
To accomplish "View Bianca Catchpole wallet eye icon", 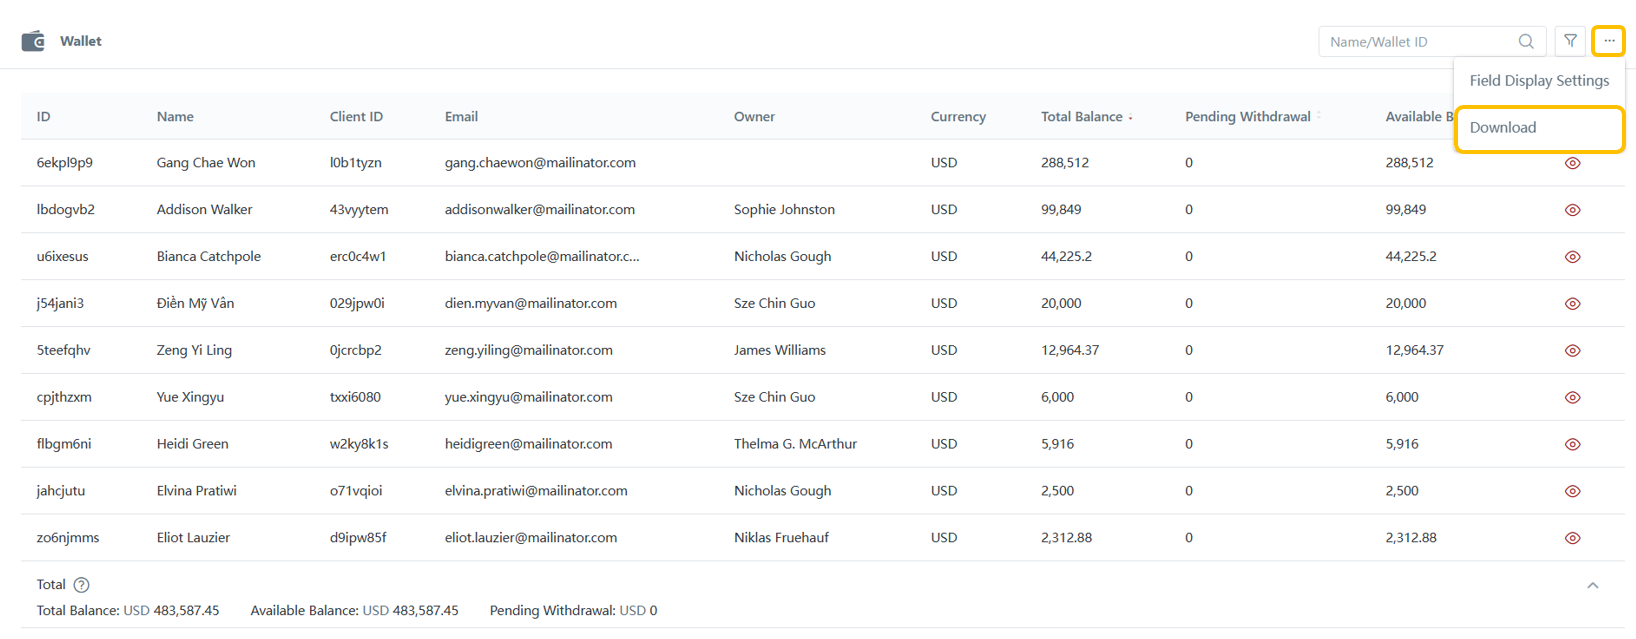I will click(1572, 257).
